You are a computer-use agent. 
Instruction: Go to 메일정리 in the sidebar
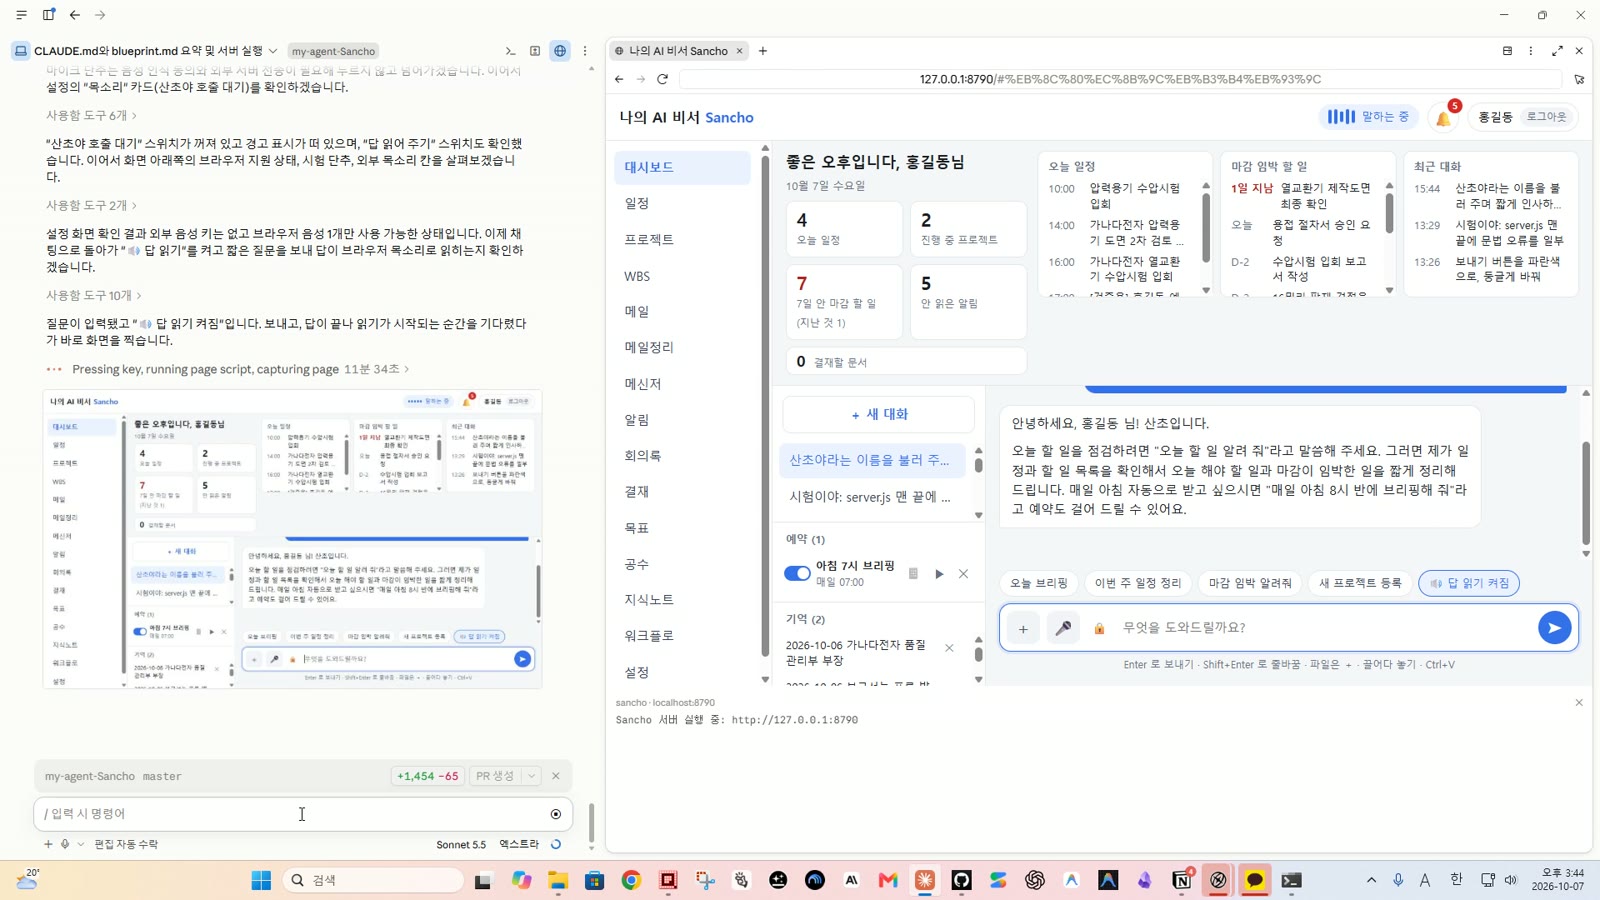click(x=682, y=347)
